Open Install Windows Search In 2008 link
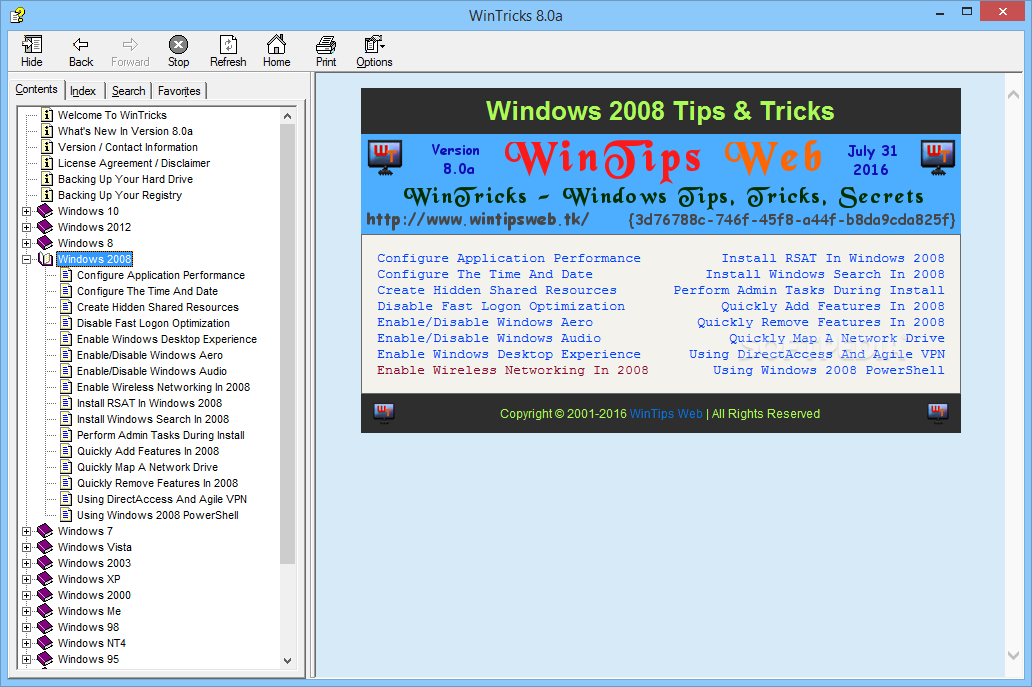The image size is (1032, 687). pyautogui.click(x=825, y=274)
